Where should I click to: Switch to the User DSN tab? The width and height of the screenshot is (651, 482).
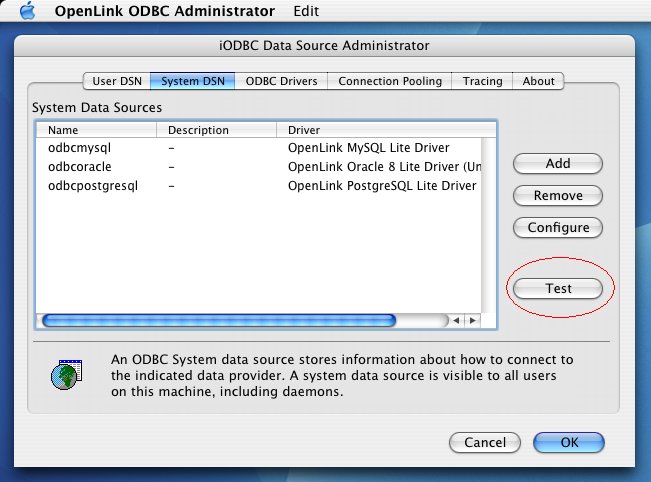tap(117, 81)
